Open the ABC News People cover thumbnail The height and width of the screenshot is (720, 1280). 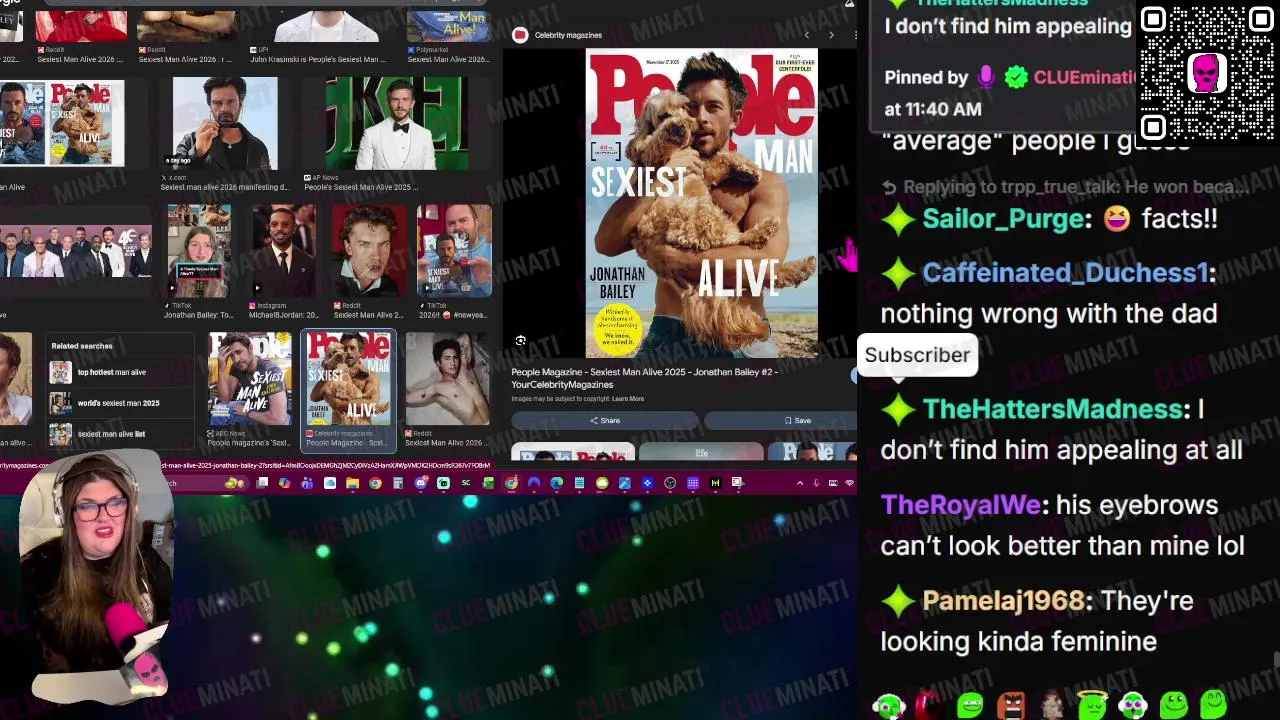click(x=250, y=379)
